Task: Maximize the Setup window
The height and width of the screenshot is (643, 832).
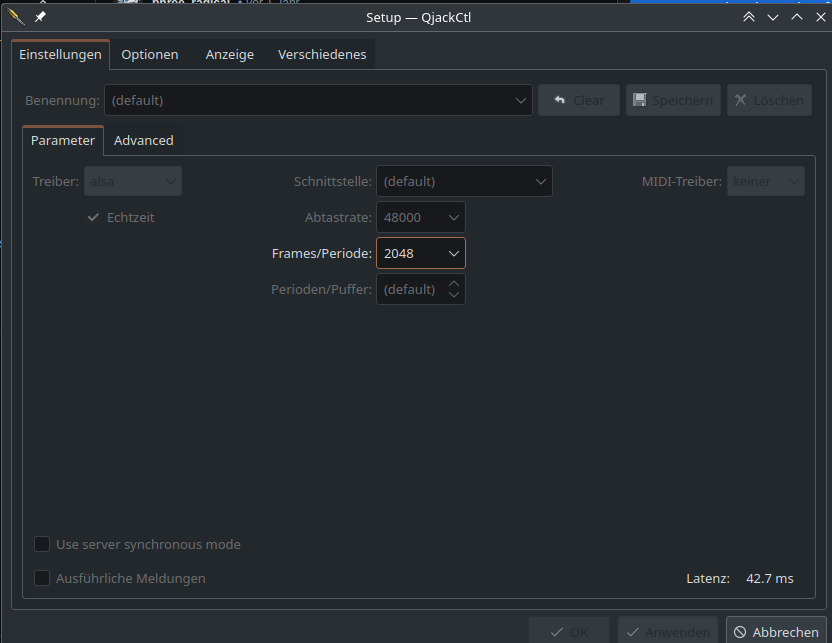Action: [x=797, y=17]
